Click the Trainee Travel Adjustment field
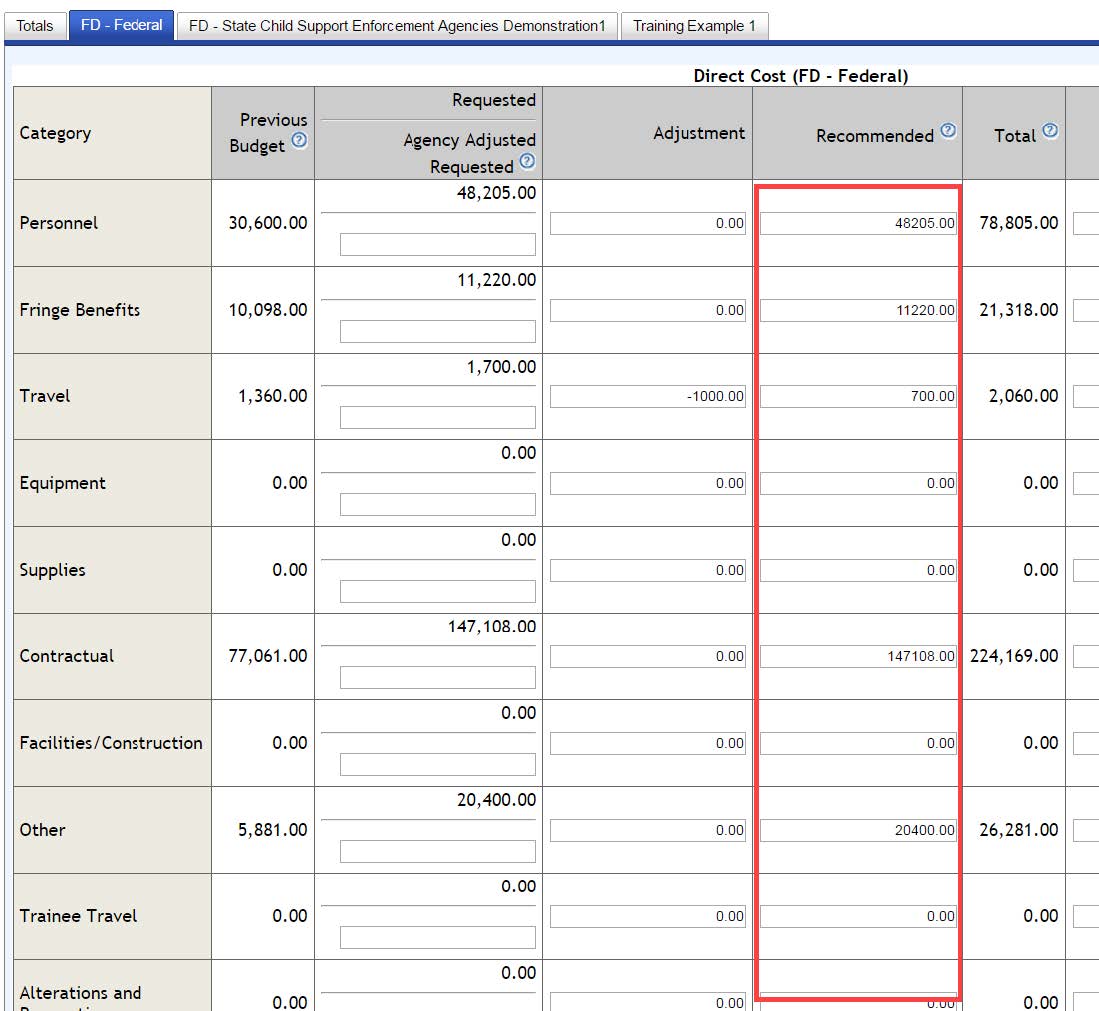The image size is (1099, 1011). (648, 917)
